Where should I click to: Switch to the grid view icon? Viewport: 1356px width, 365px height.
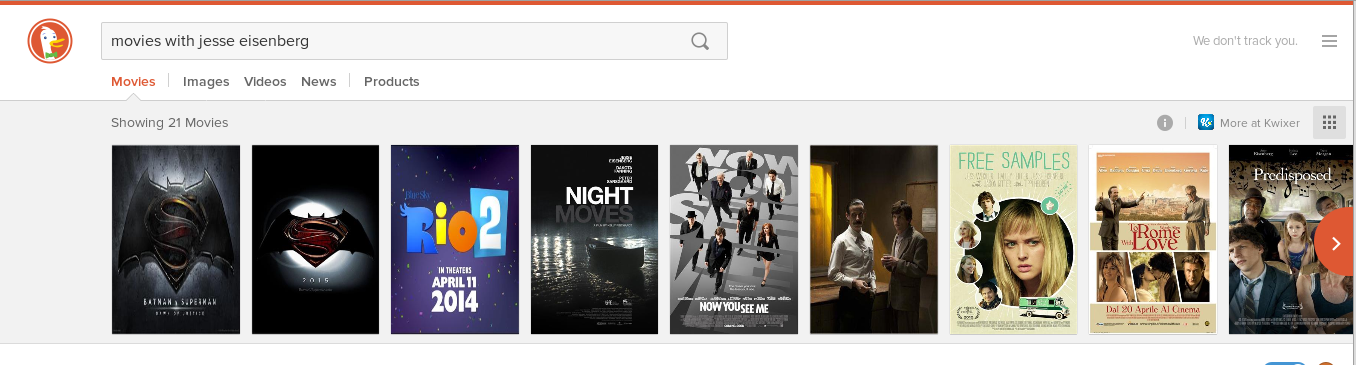coord(1329,123)
